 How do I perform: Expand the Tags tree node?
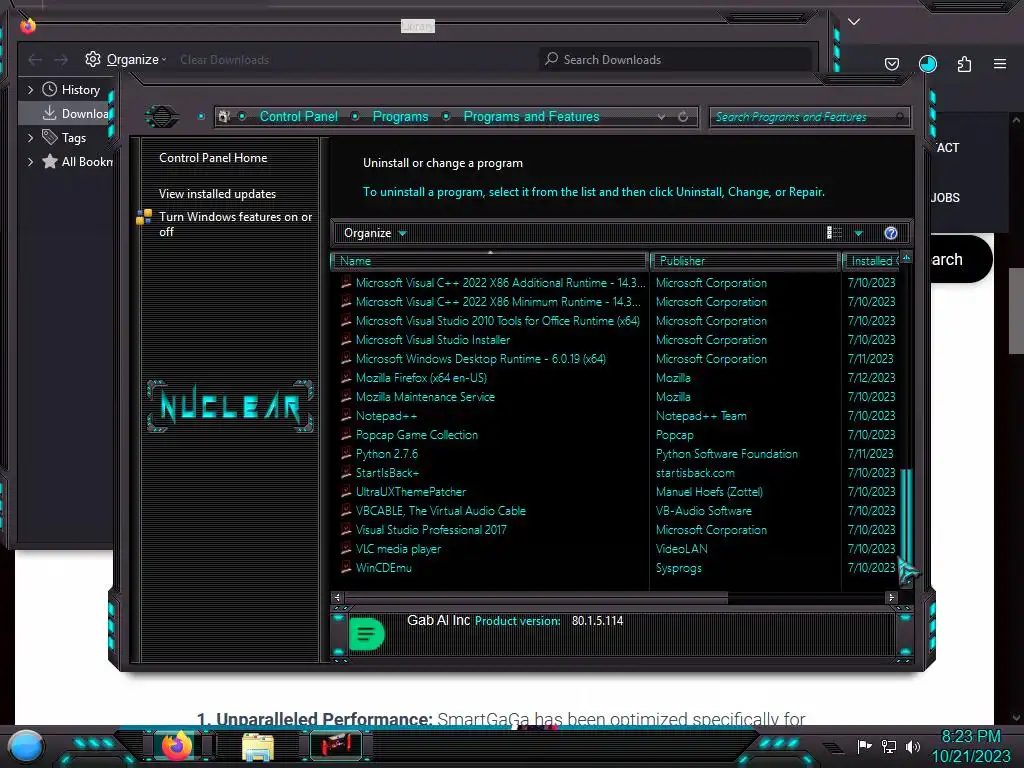(30, 138)
